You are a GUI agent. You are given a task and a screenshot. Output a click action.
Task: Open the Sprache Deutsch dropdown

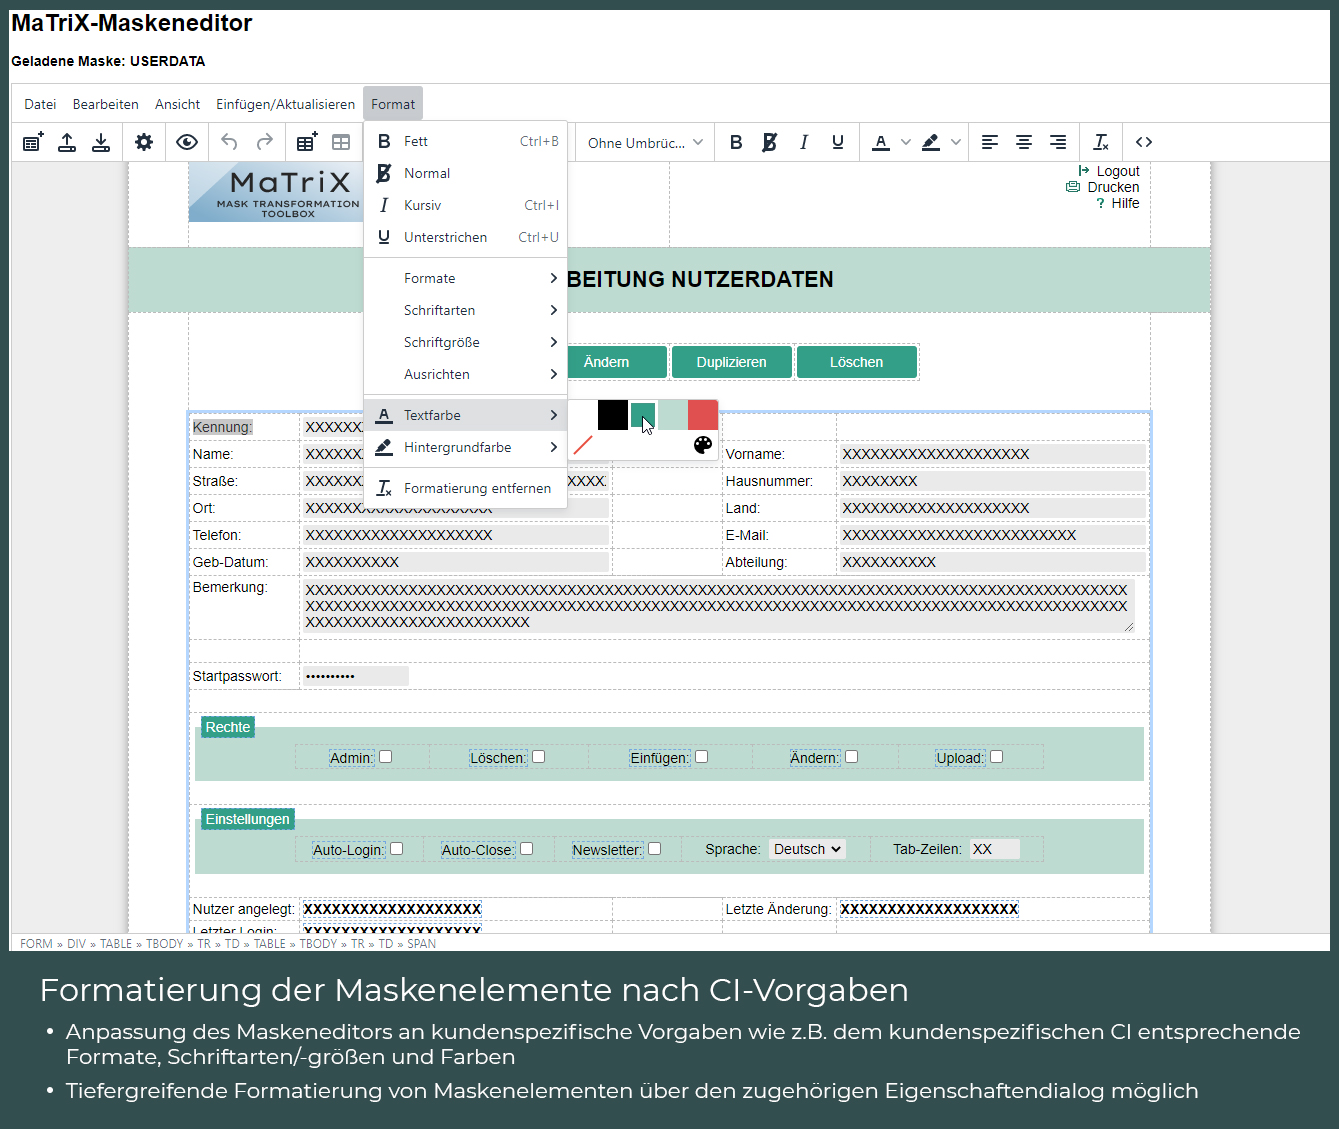[x=807, y=849]
